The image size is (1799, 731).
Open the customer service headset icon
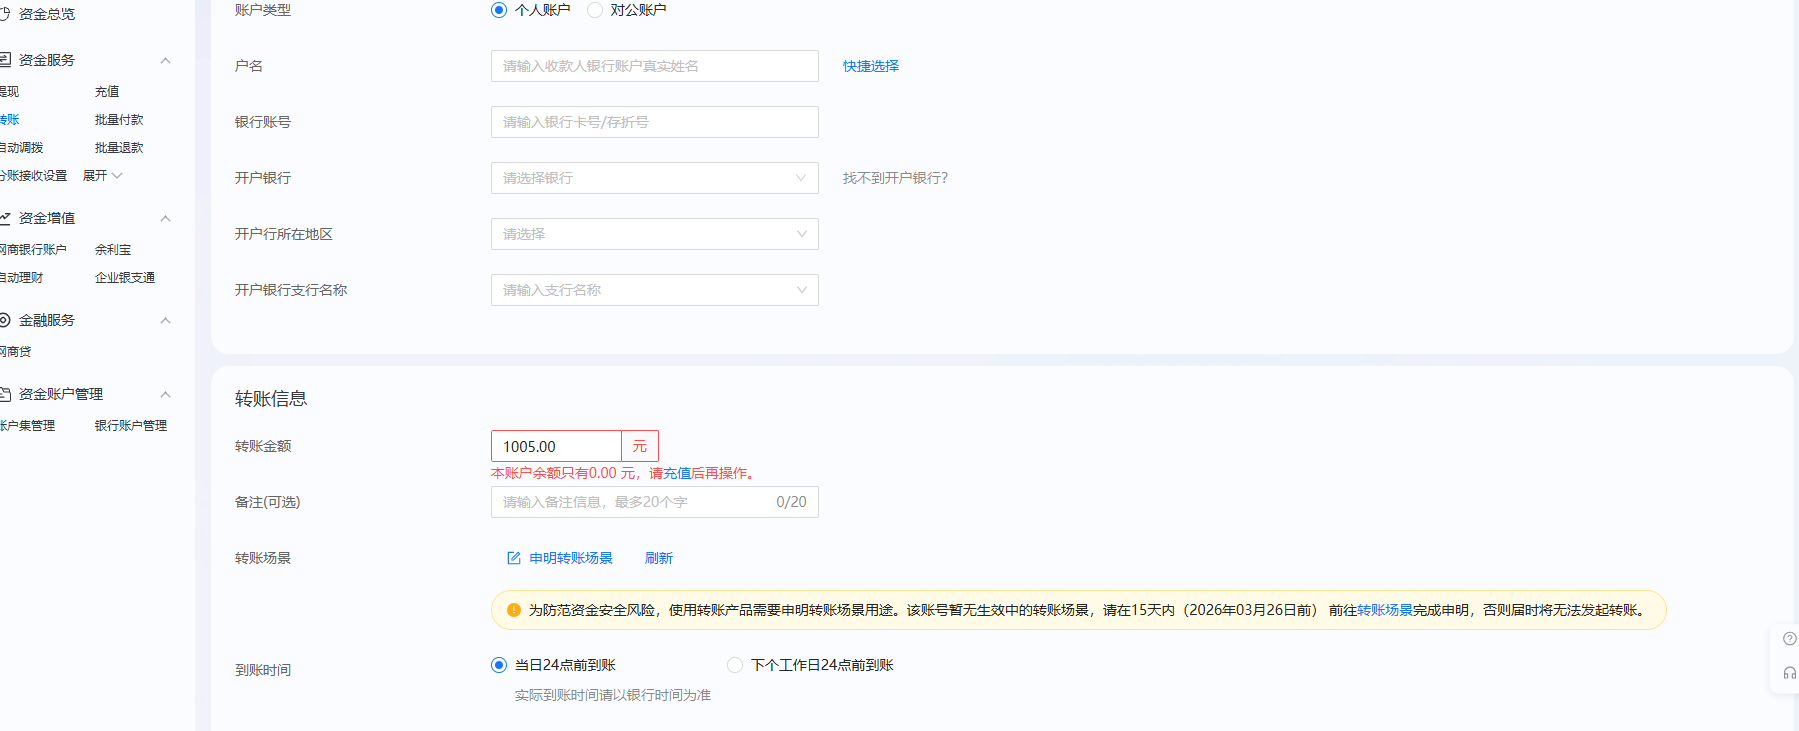coord(1789,673)
